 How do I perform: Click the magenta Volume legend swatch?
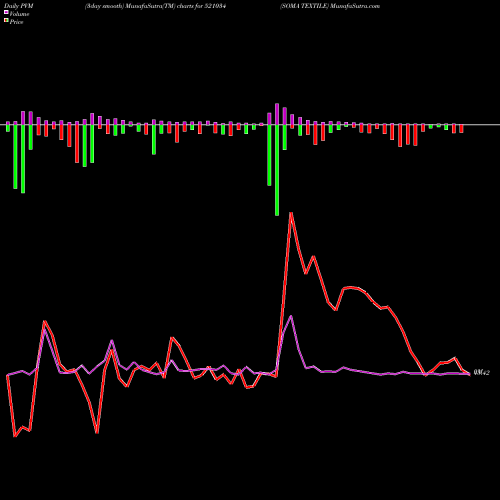6,12
